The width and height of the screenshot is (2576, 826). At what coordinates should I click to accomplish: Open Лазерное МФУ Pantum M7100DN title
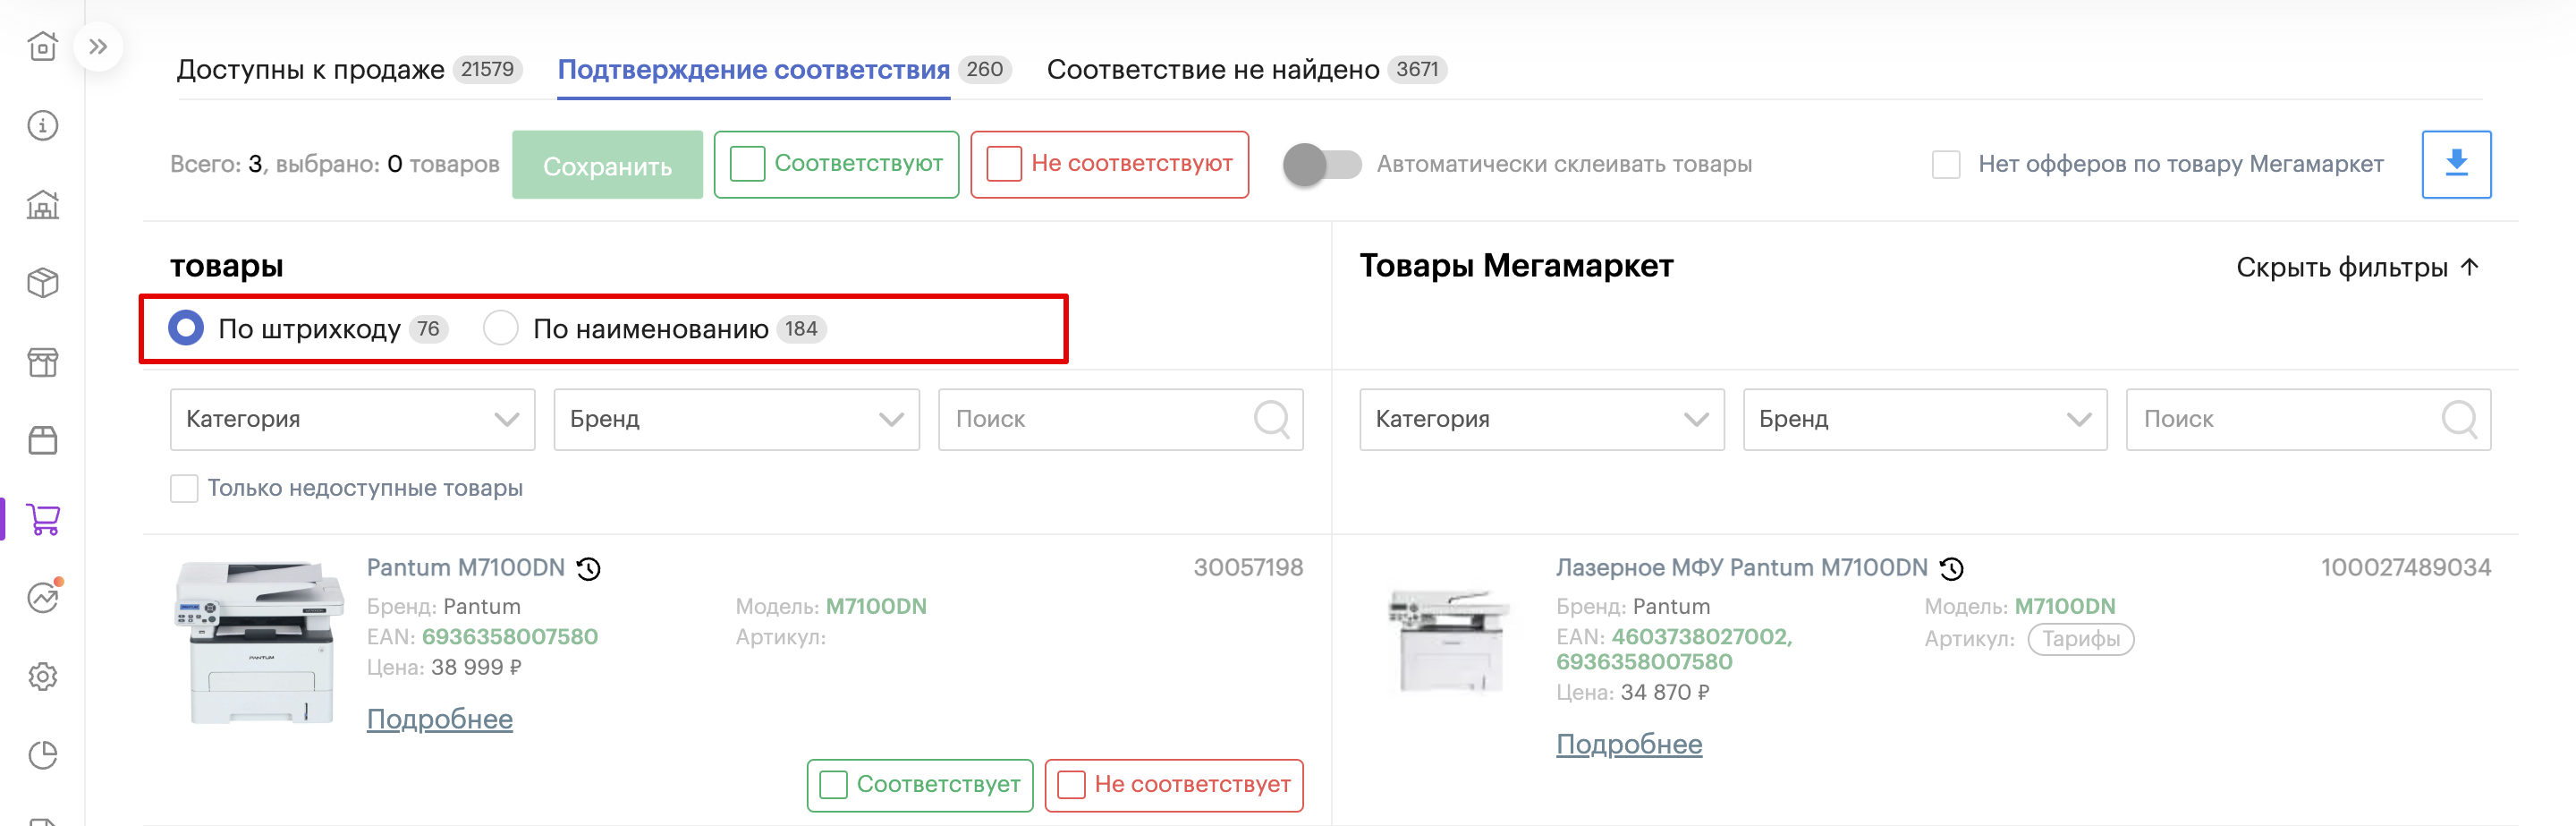1741,568
